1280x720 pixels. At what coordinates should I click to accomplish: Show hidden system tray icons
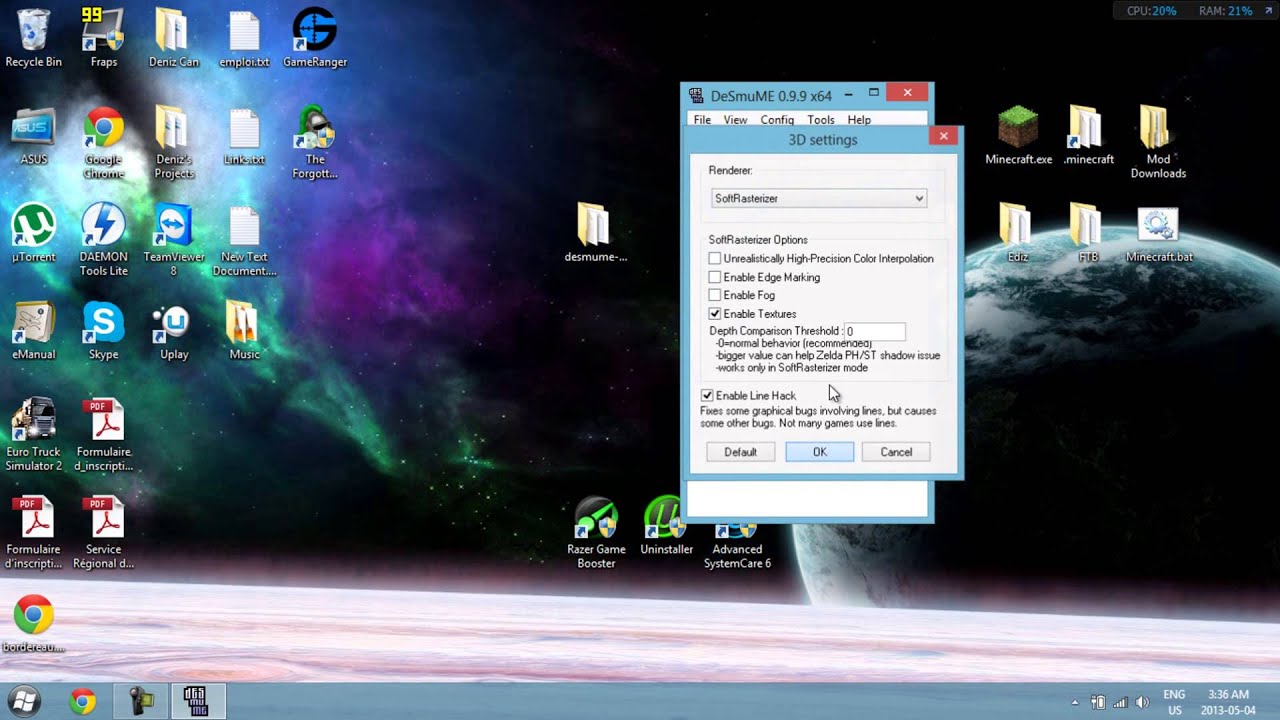point(1075,702)
